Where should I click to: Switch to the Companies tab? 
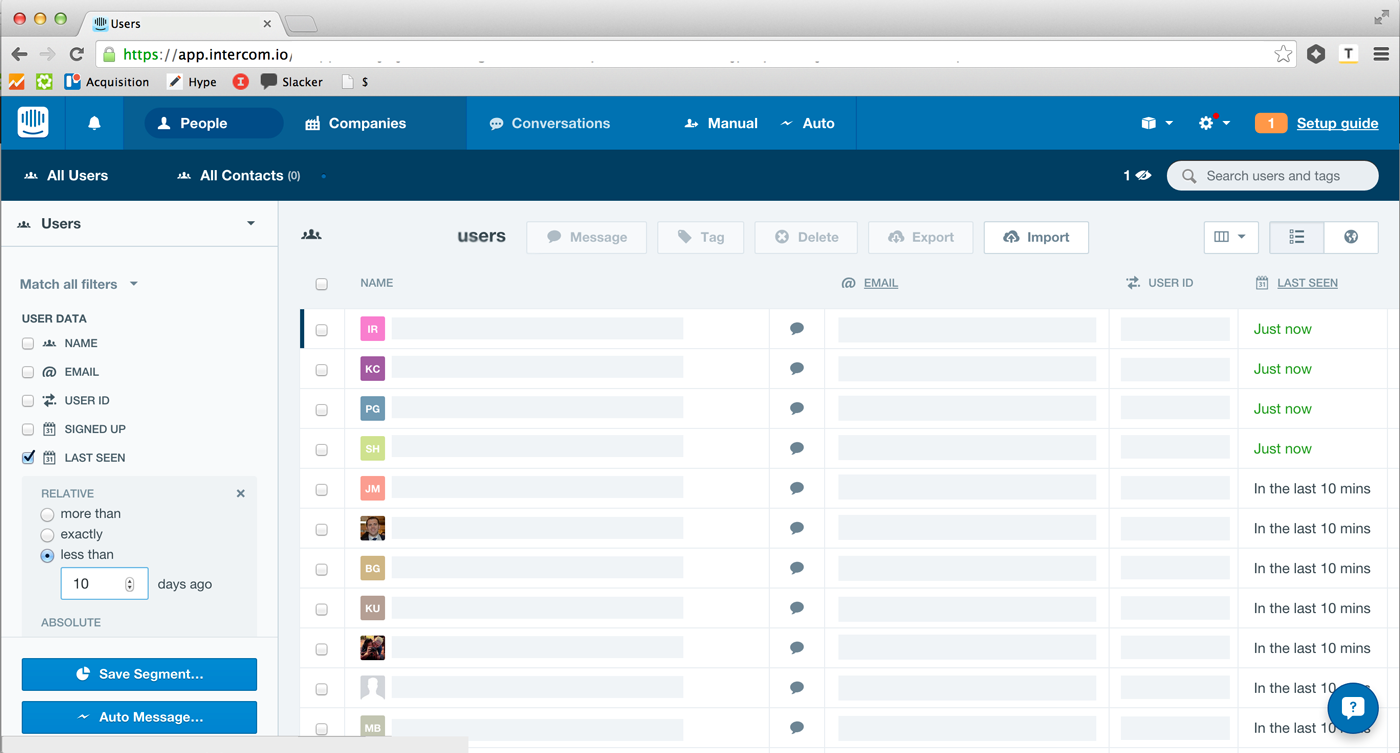(x=355, y=122)
